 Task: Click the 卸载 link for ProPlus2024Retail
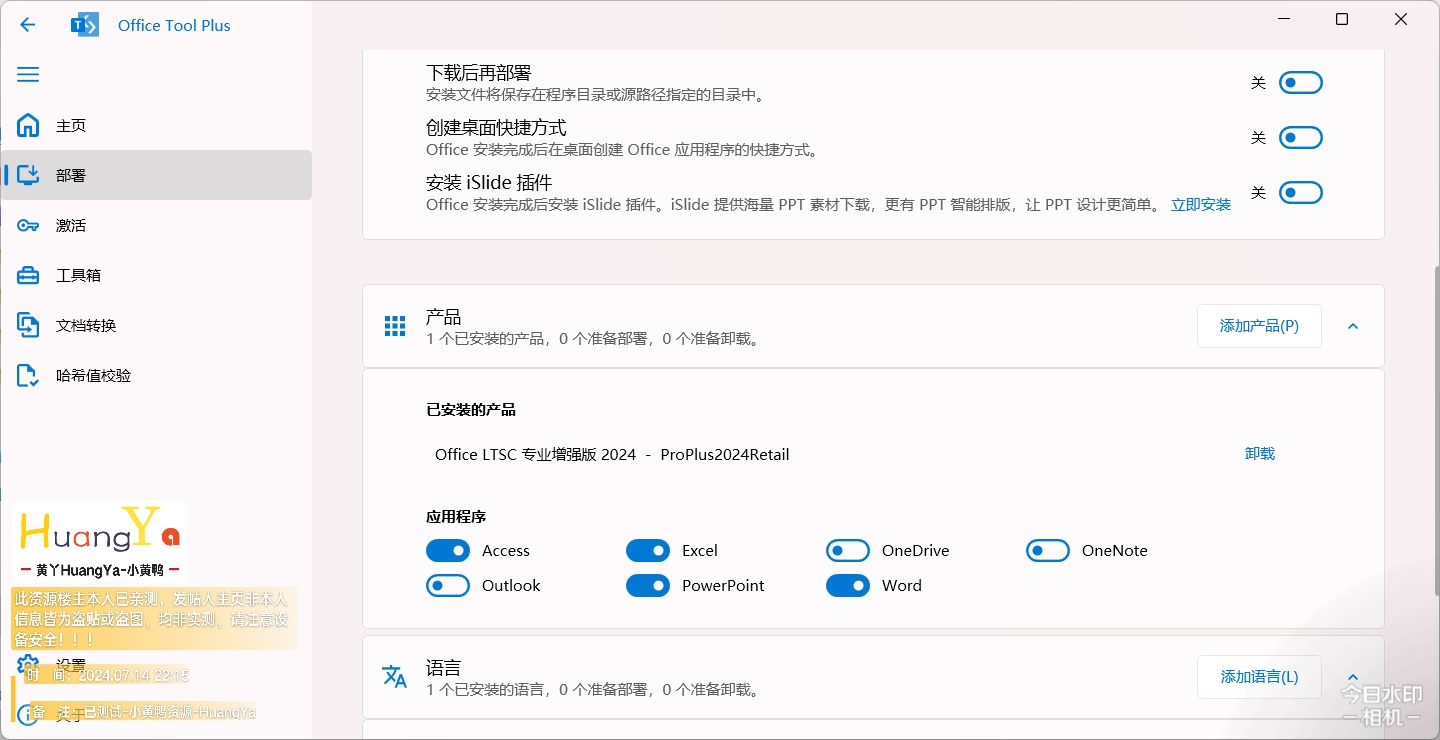point(1260,454)
